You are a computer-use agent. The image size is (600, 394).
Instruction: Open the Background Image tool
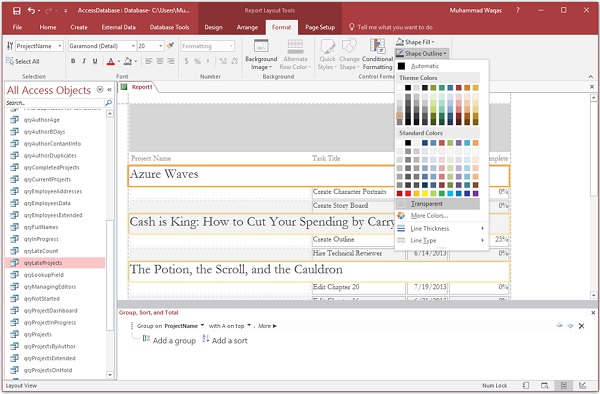[x=261, y=54]
